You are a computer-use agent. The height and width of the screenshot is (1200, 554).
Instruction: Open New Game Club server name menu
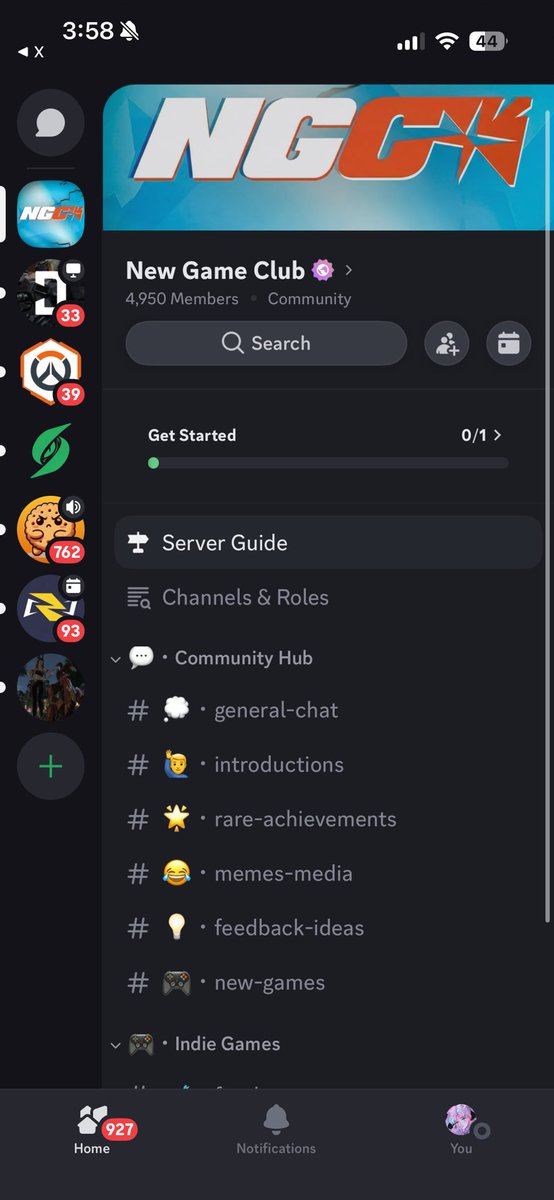240,270
